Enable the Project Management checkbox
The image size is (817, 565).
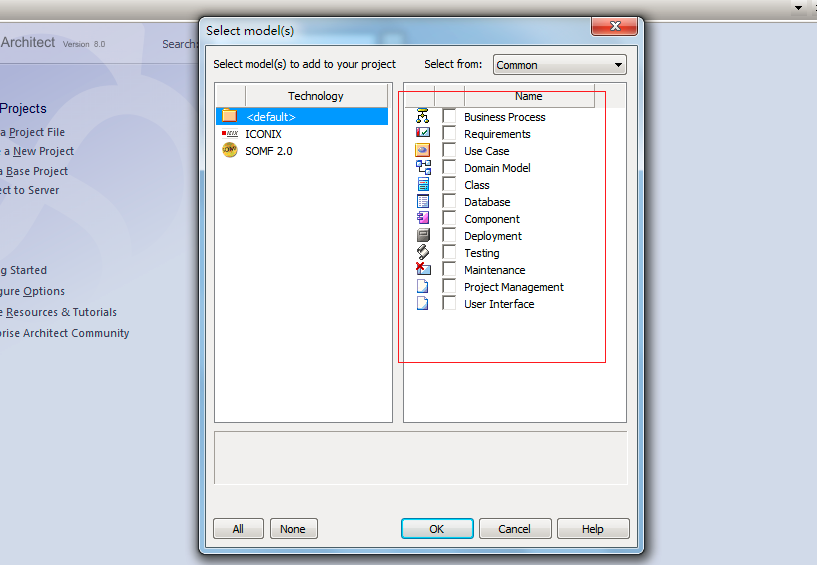pos(449,286)
